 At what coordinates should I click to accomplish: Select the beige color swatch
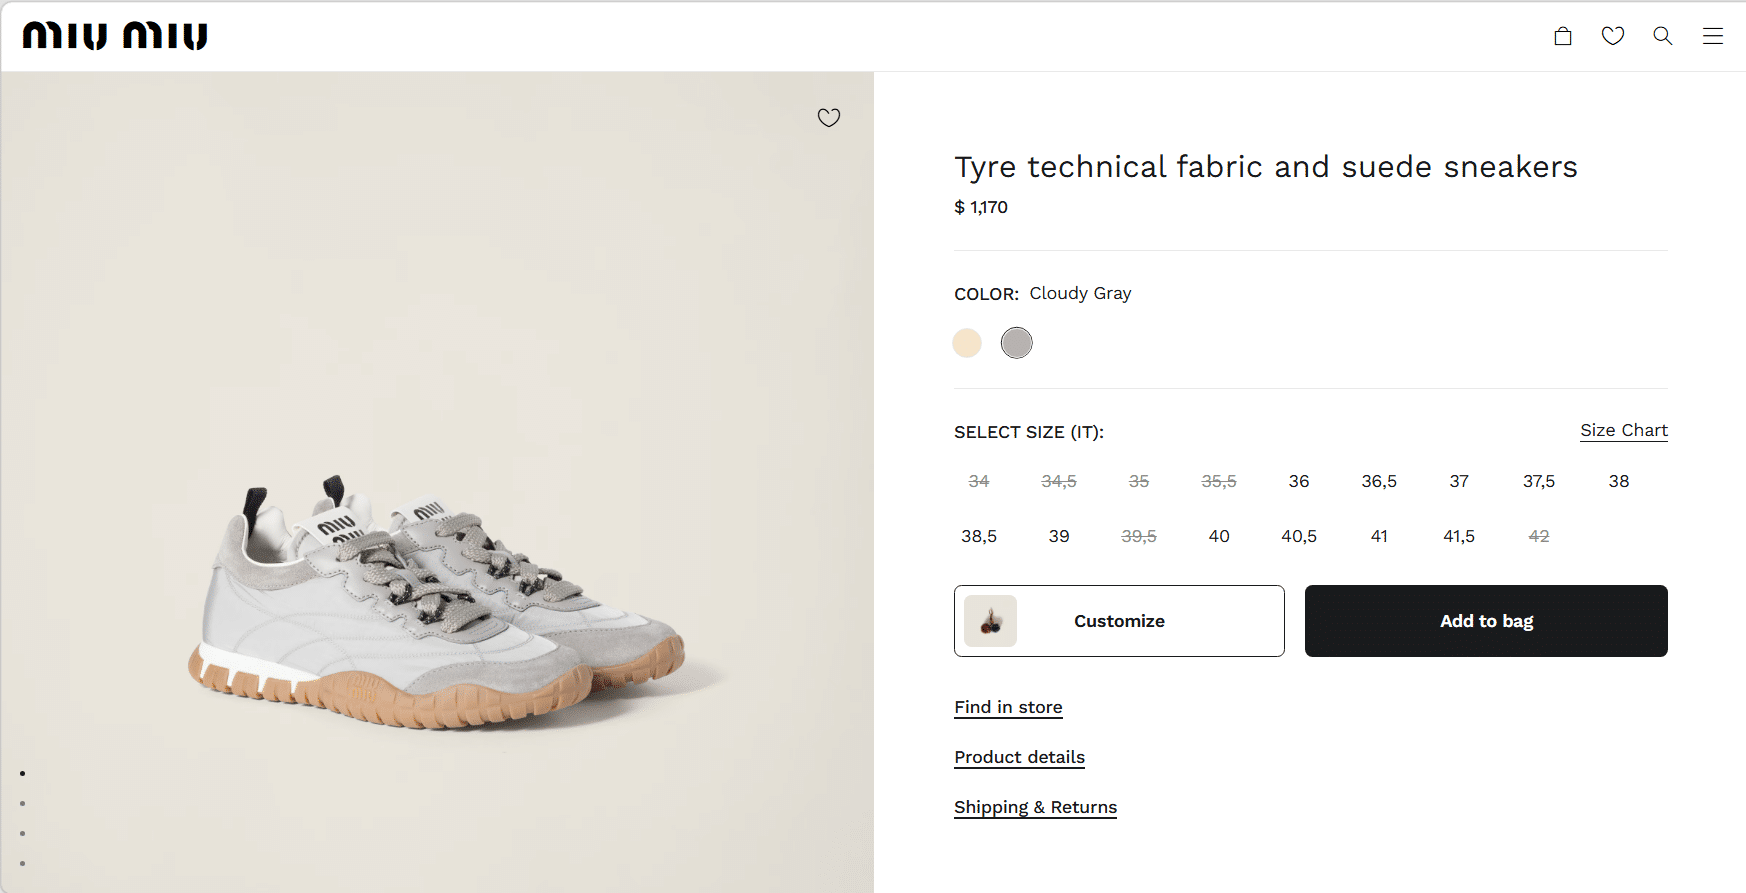click(x=967, y=343)
